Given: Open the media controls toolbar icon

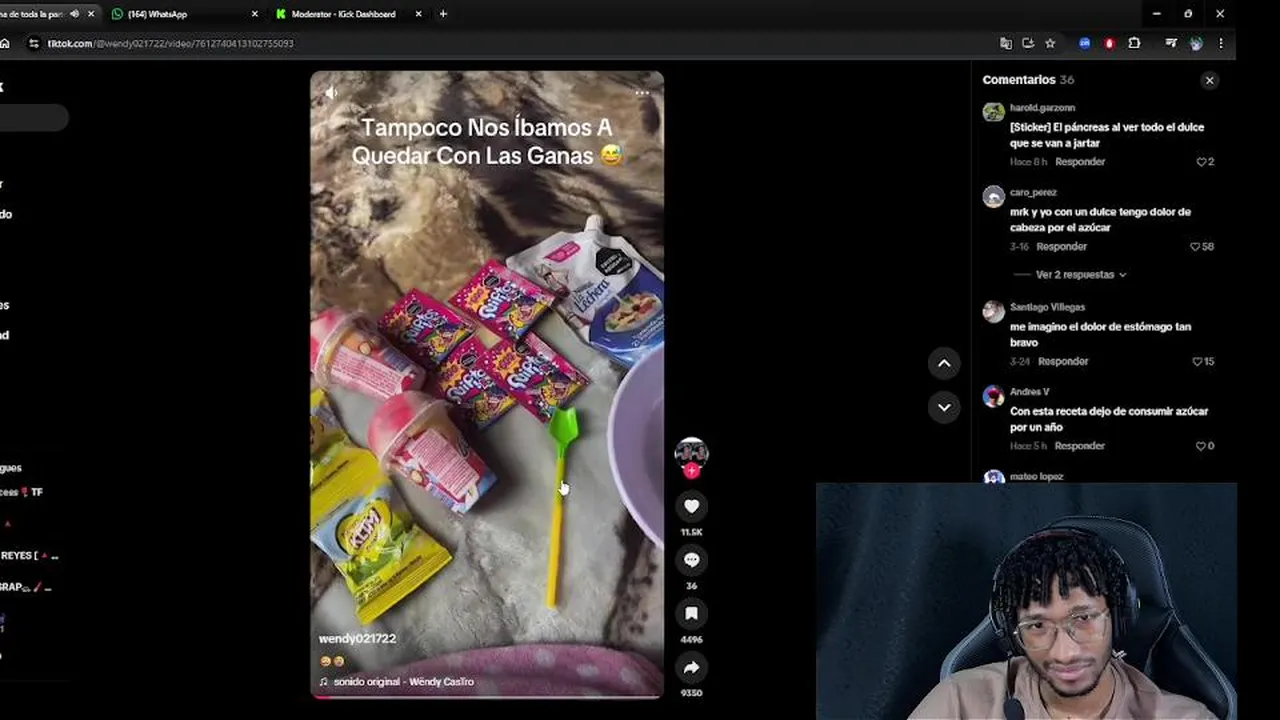Looking at the screenshot, I should (1171, 43).
